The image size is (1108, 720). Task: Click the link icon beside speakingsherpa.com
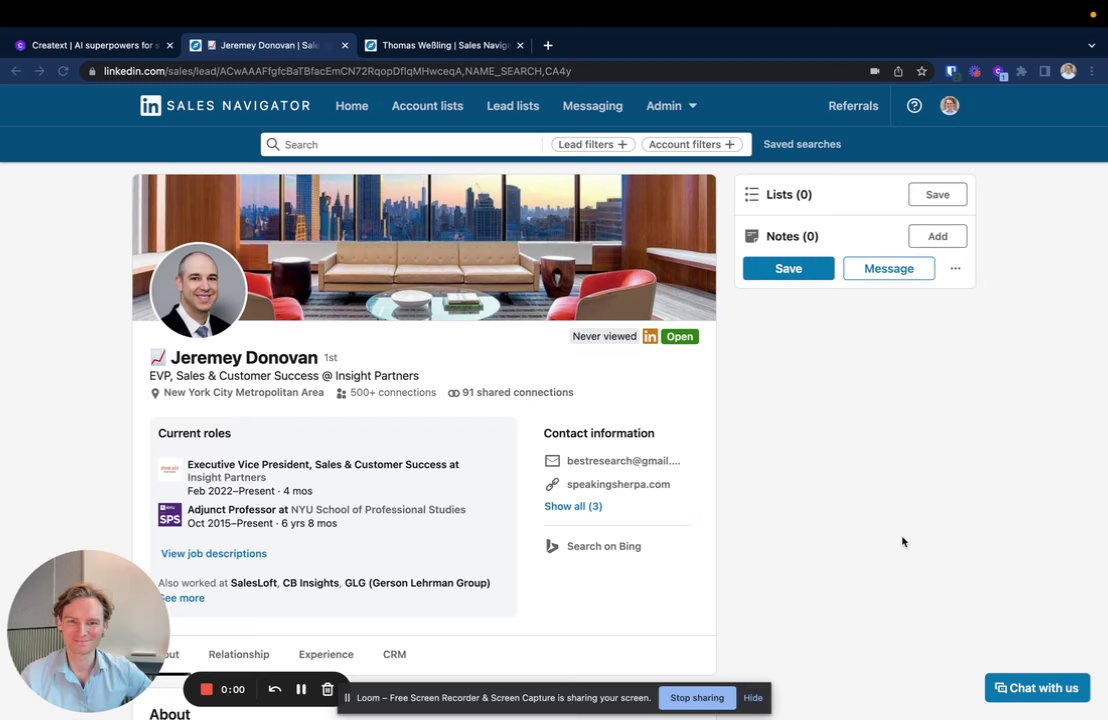pos(552,484)
